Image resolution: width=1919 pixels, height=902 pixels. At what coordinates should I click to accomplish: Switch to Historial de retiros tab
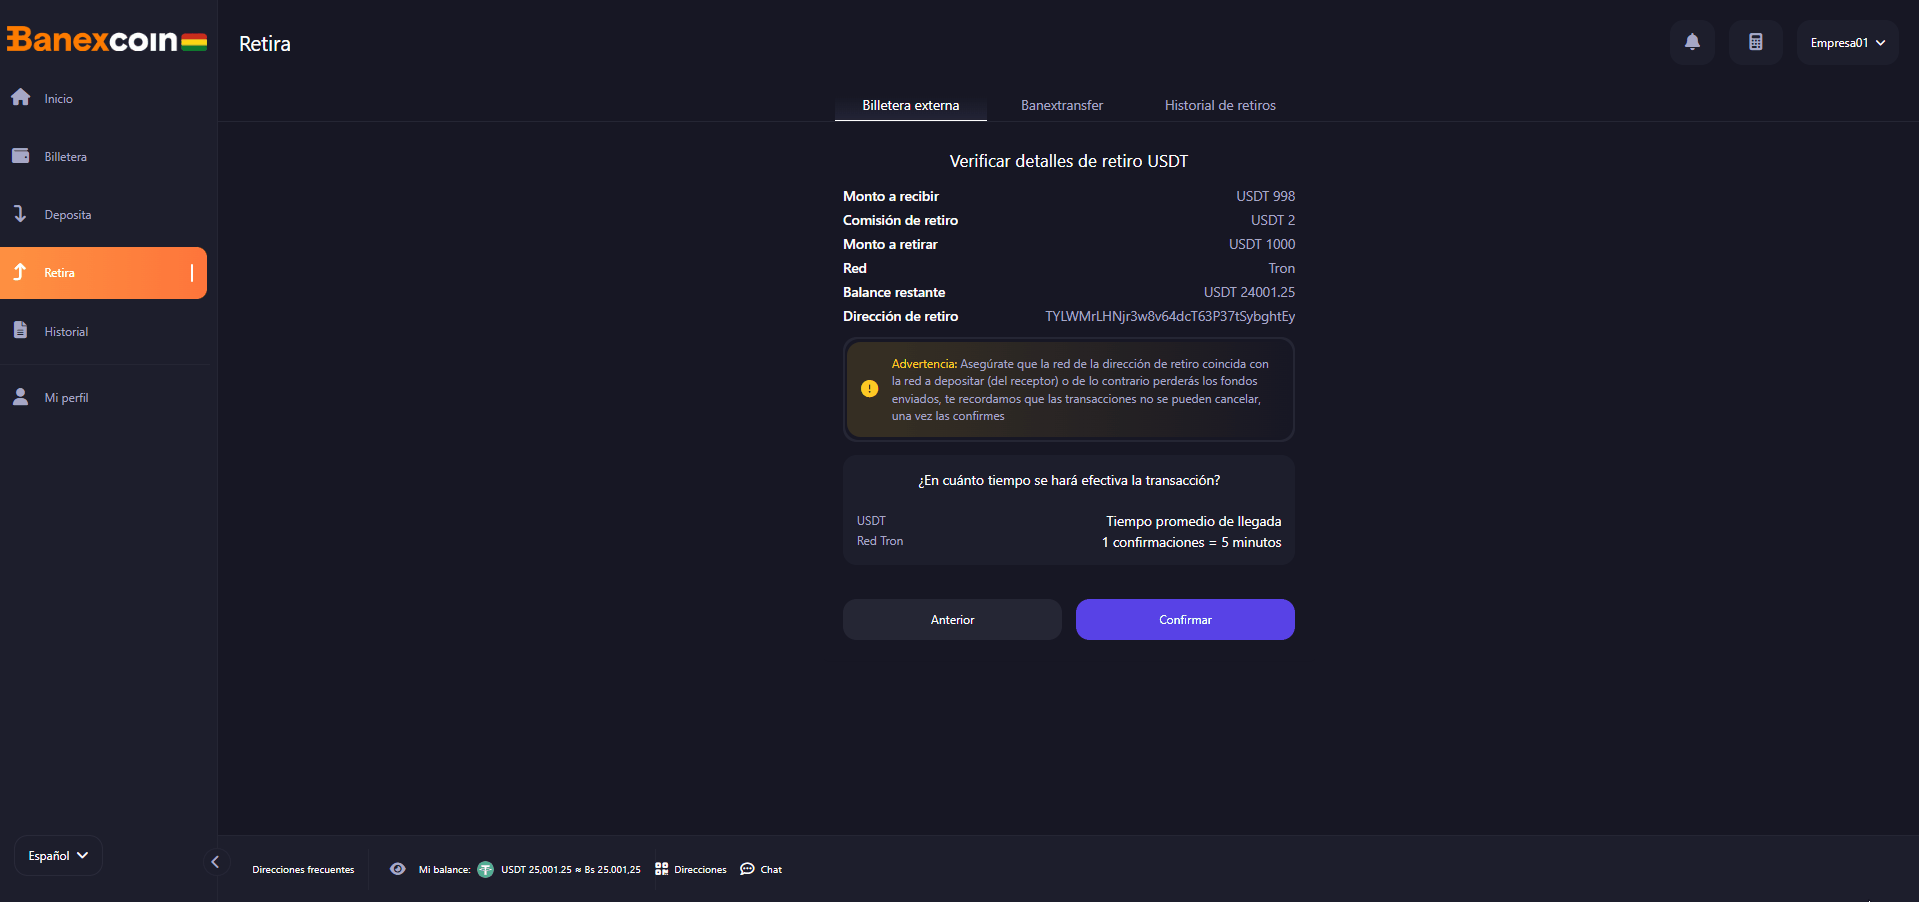click(1220, 105)
